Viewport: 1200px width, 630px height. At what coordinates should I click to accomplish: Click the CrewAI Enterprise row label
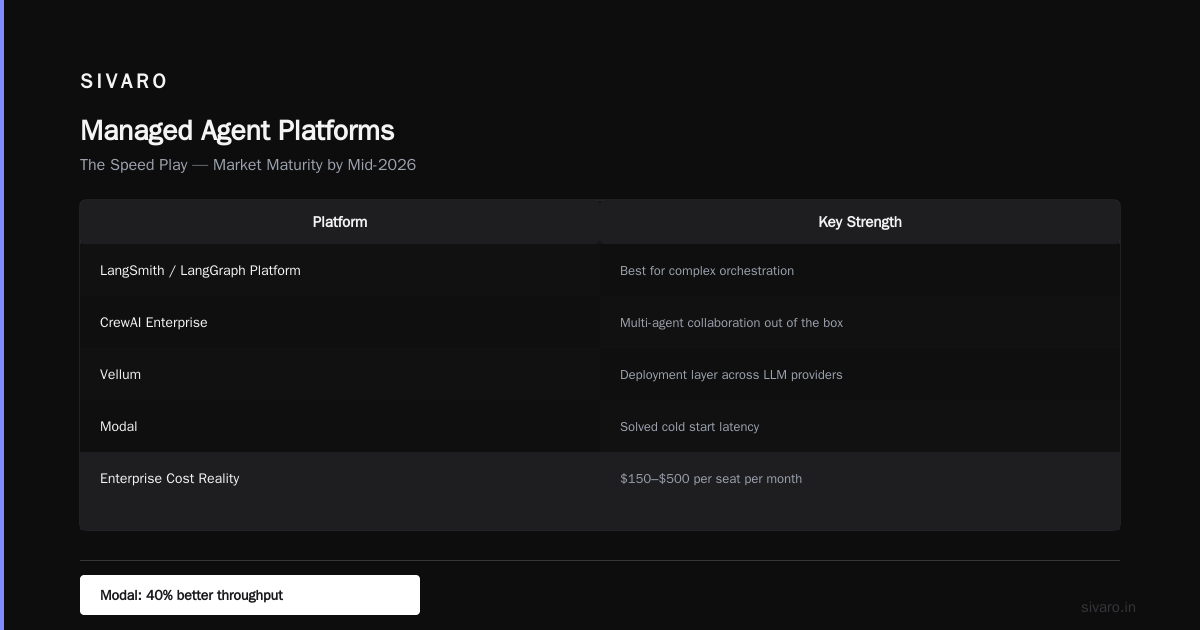tap(154, 323)
